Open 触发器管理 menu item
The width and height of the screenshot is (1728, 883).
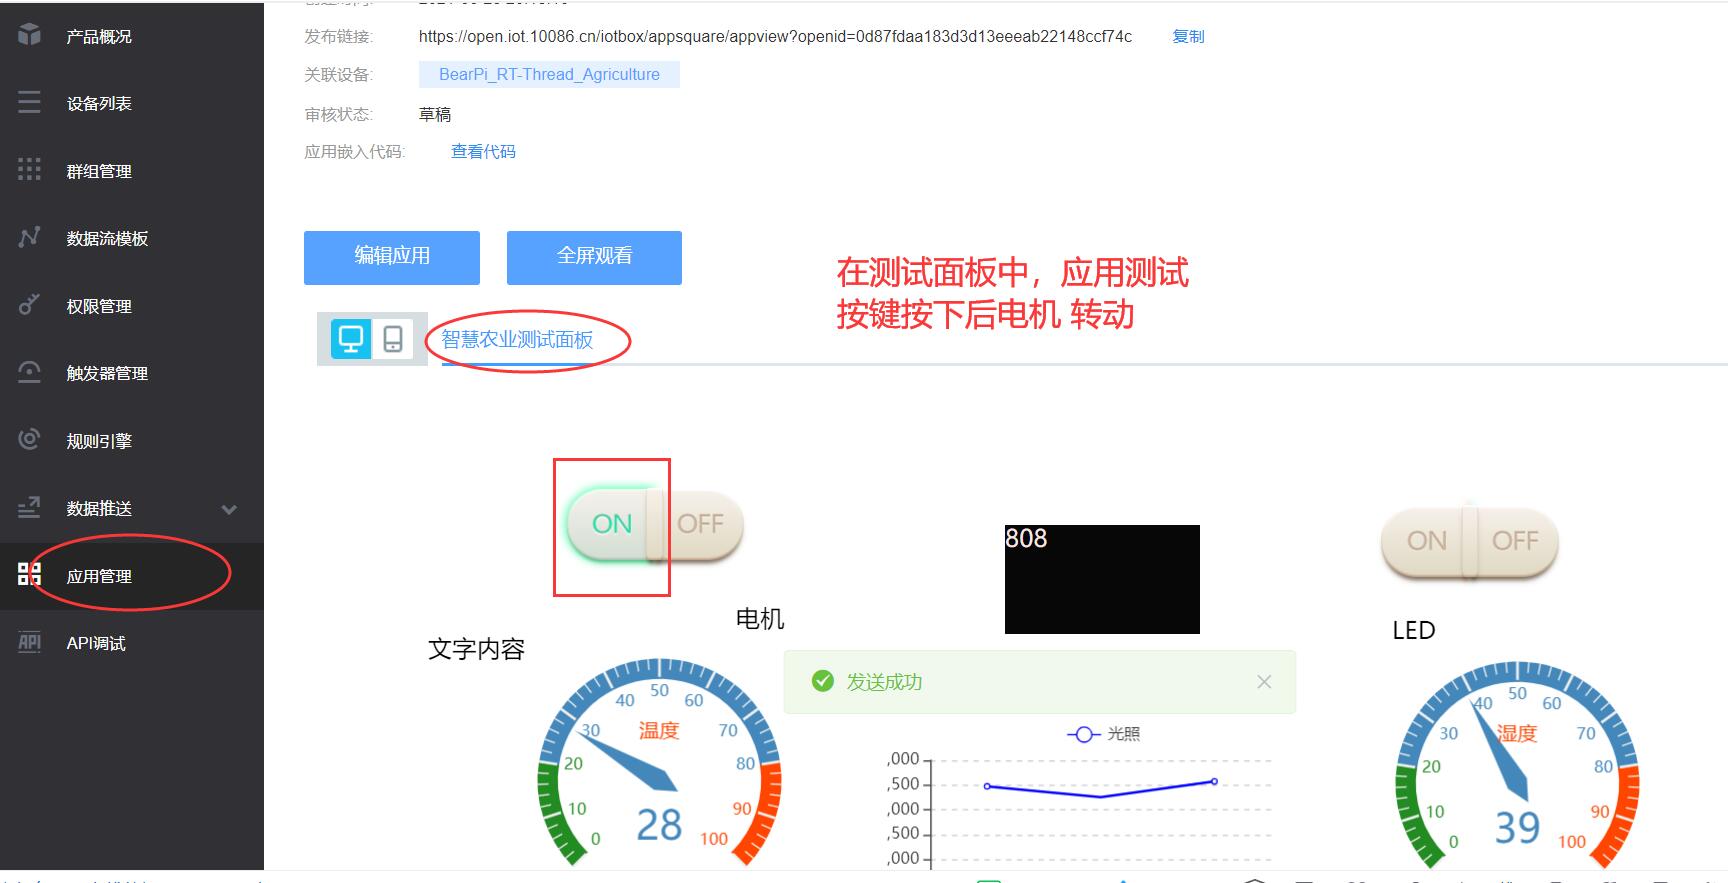pos(132,373)
